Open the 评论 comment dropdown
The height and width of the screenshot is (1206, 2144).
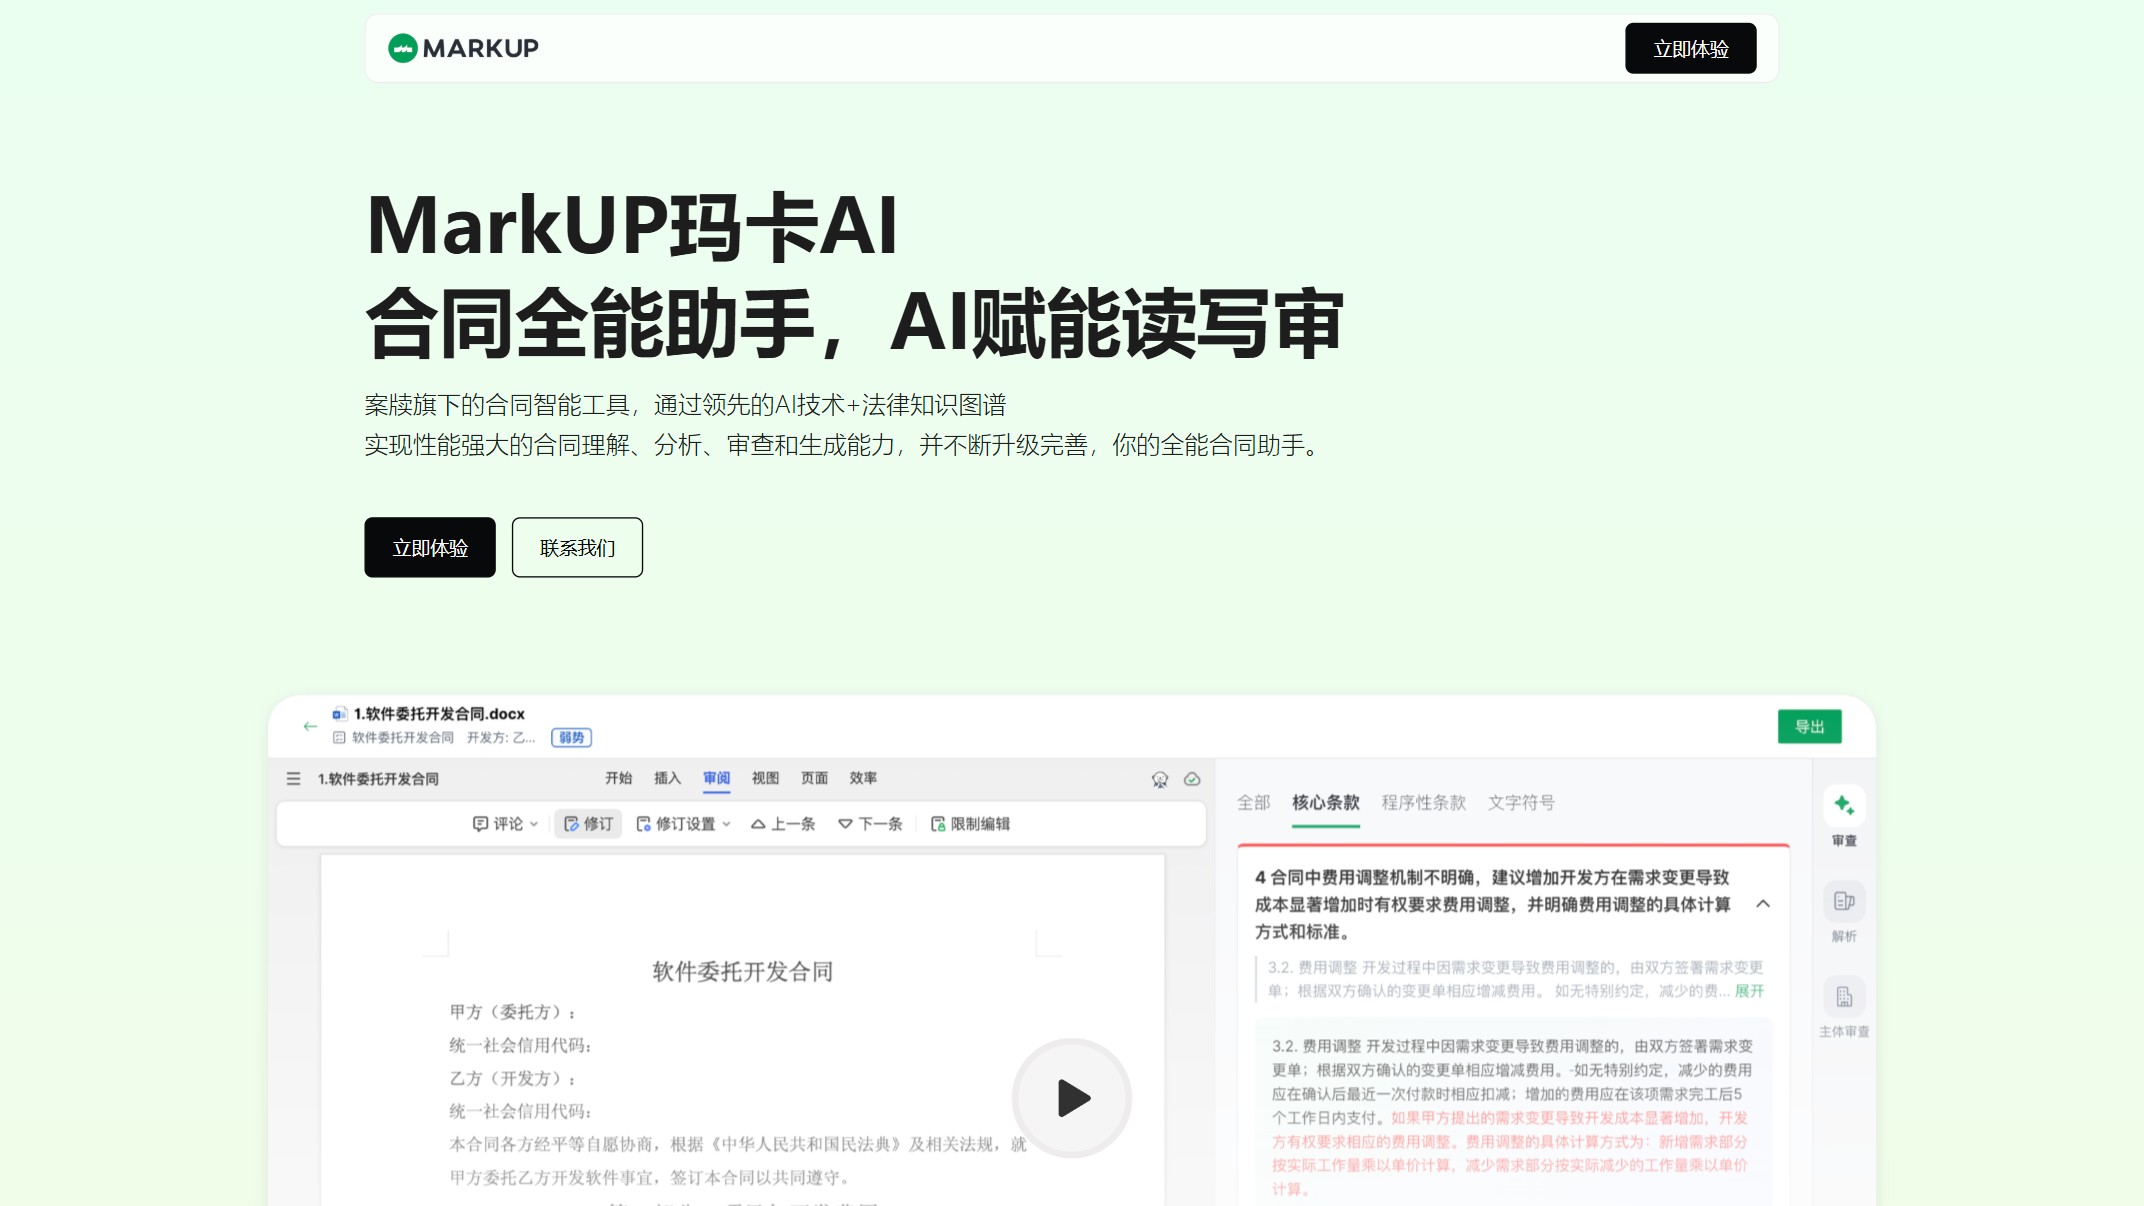[505, 823]
